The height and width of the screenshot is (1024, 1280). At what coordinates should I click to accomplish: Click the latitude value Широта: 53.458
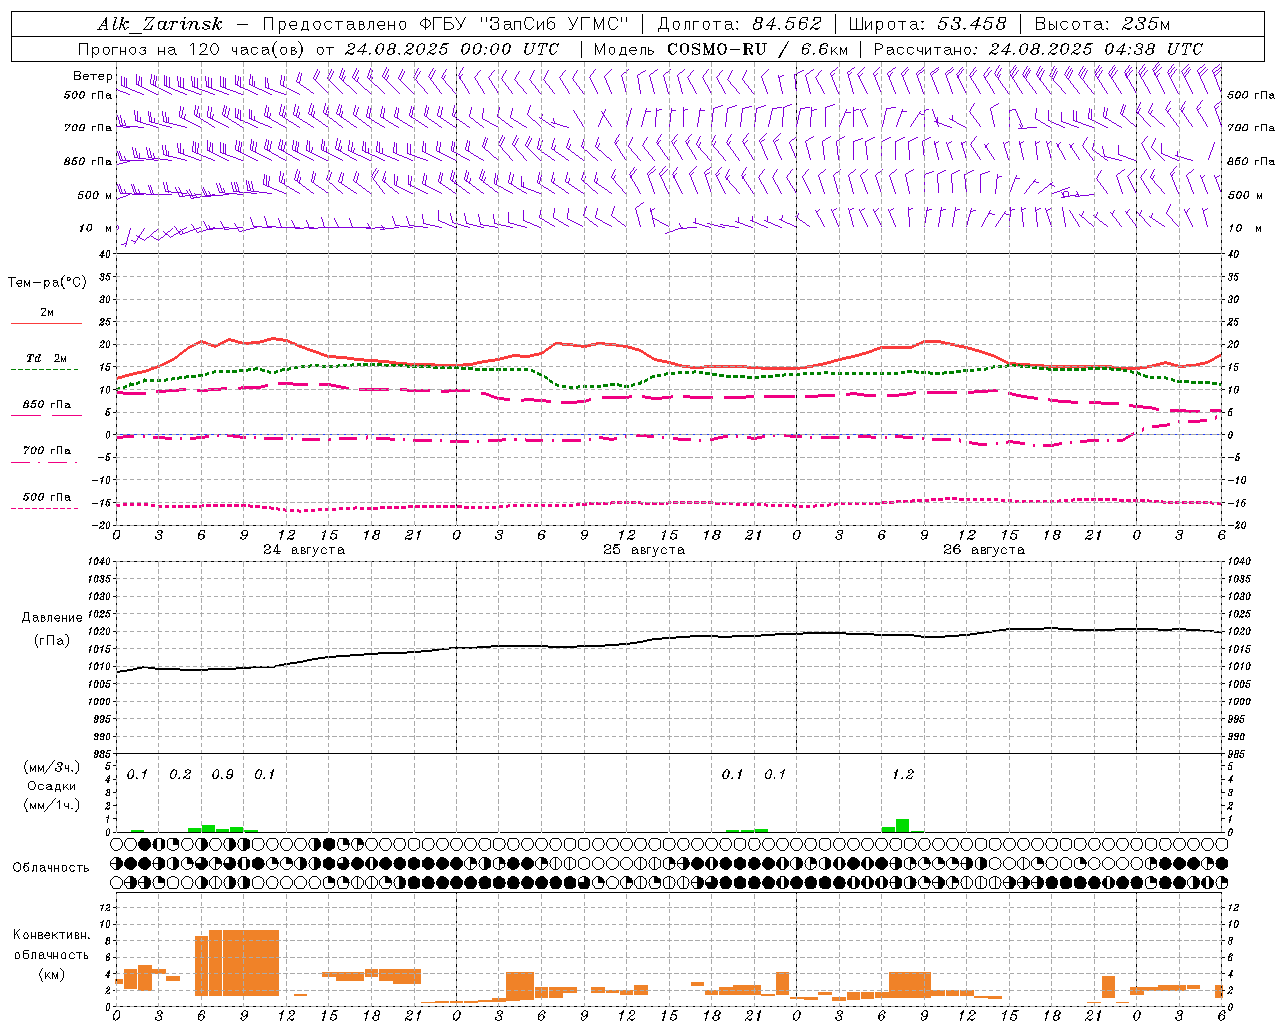[927, 24]
